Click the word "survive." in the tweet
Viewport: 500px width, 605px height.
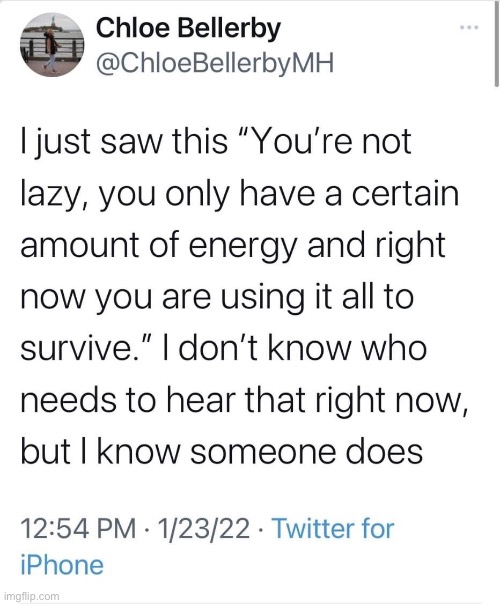tap(81, 349)
